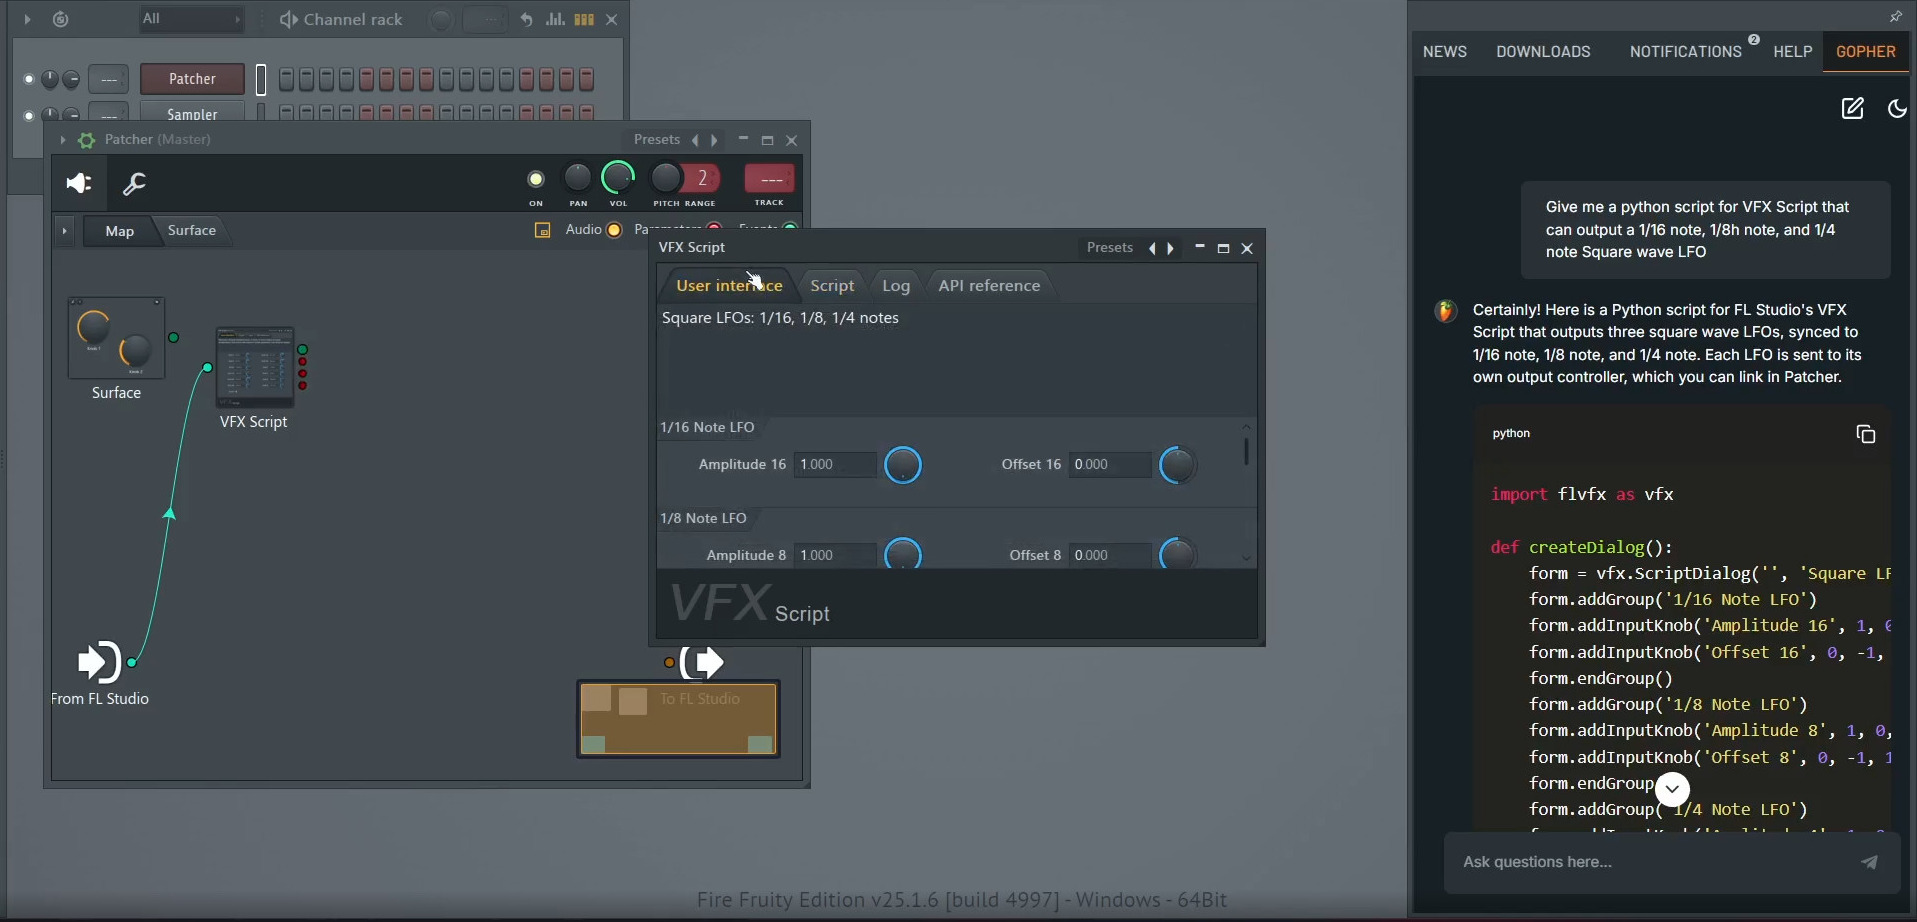The width and height of the screenshot is (1917, 922).
Task: Mute the Patcher channel with its LED
Action: 29,79
